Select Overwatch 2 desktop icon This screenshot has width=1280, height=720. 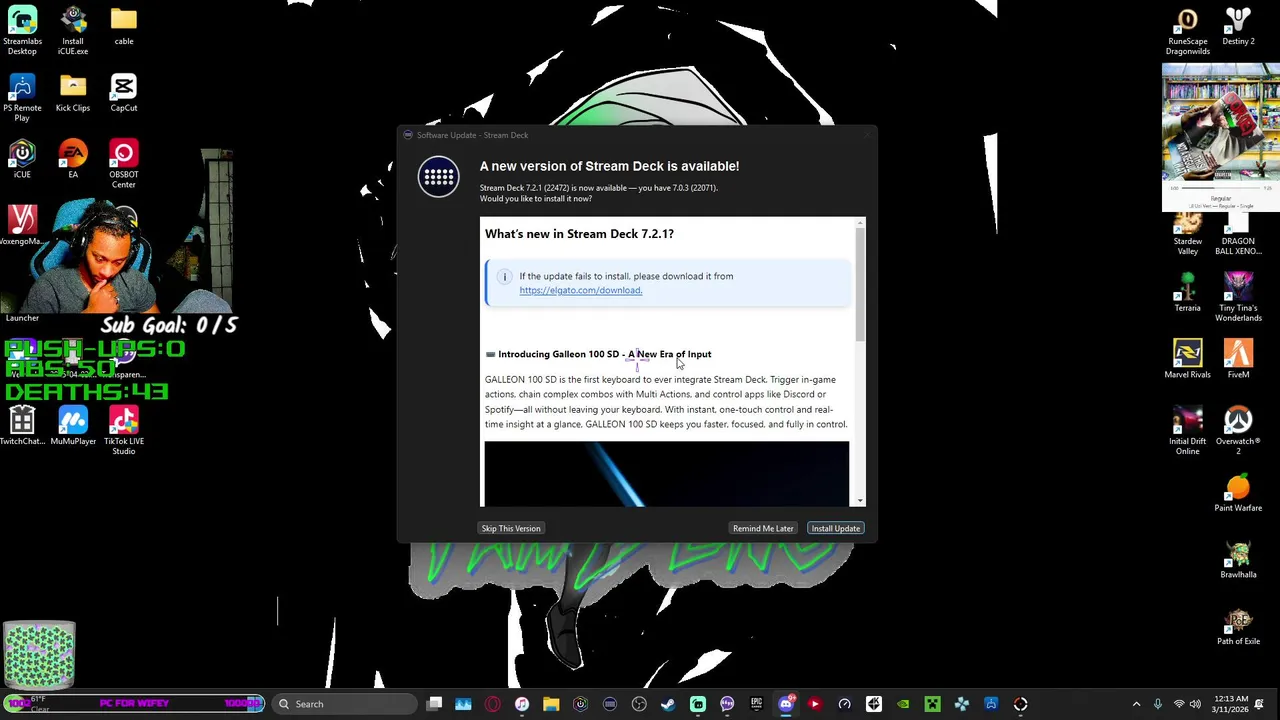(1238, 430)
